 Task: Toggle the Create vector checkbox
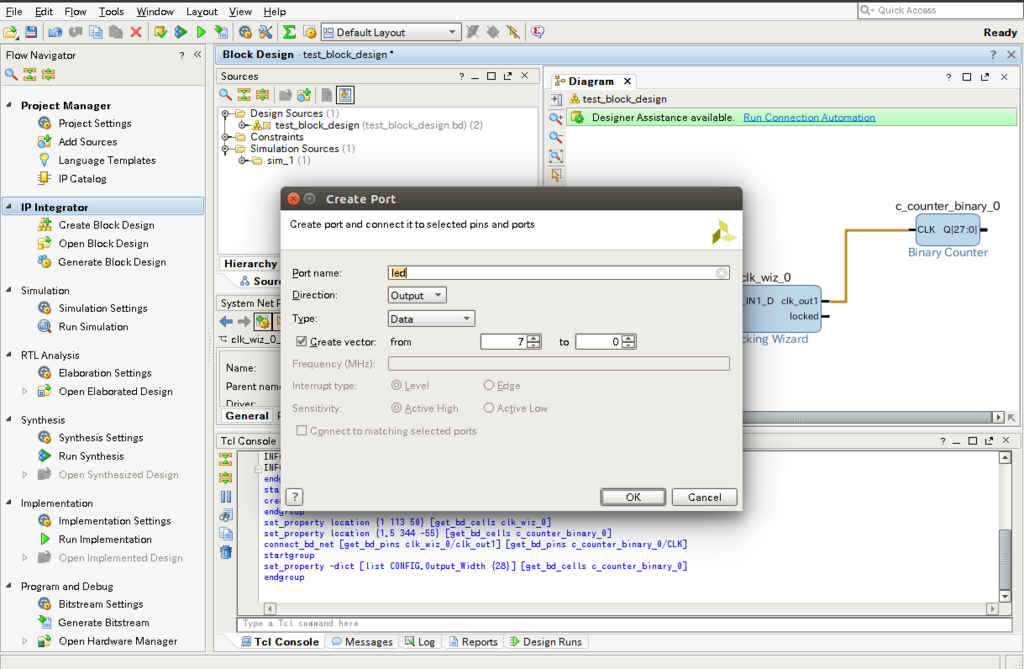[x=301, y=342]
